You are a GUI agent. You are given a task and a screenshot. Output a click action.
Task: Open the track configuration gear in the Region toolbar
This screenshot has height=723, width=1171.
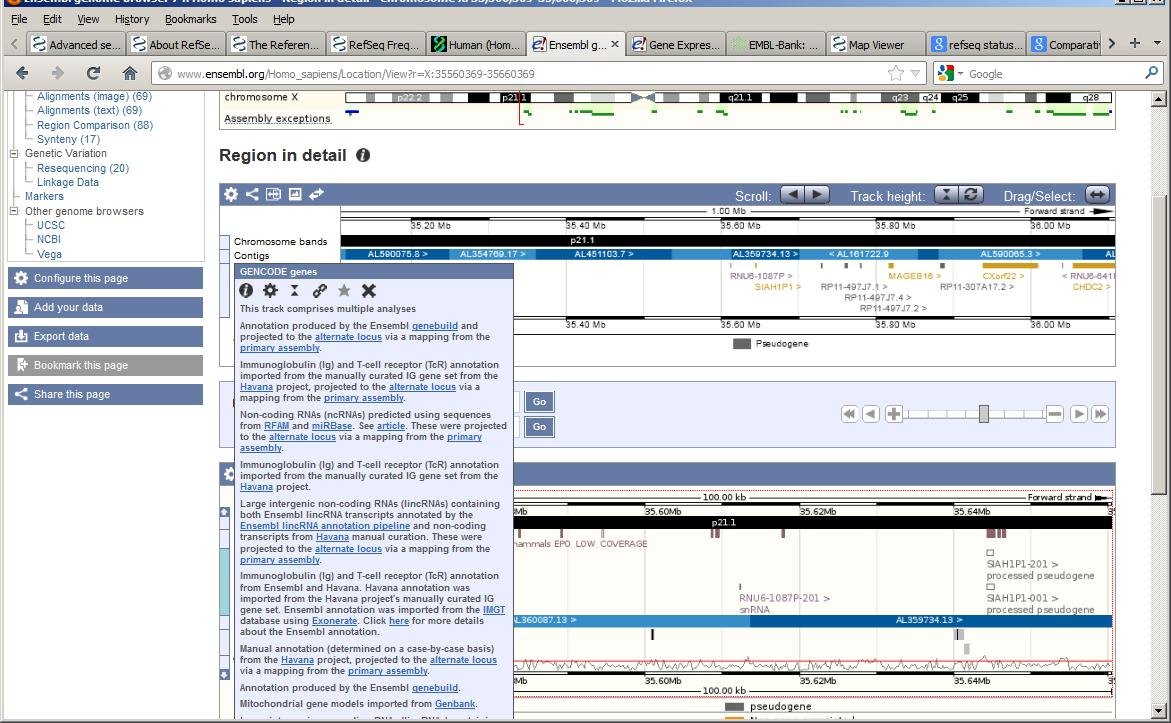(231, 194)
